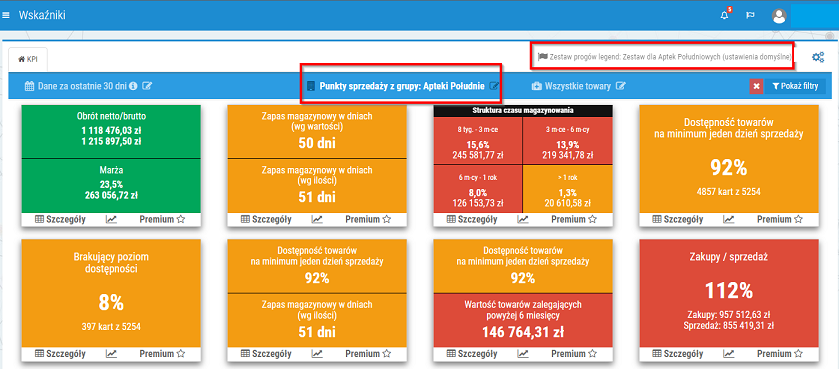Show chart for Zakupy / sprzedaż tile

pos(729,353)
